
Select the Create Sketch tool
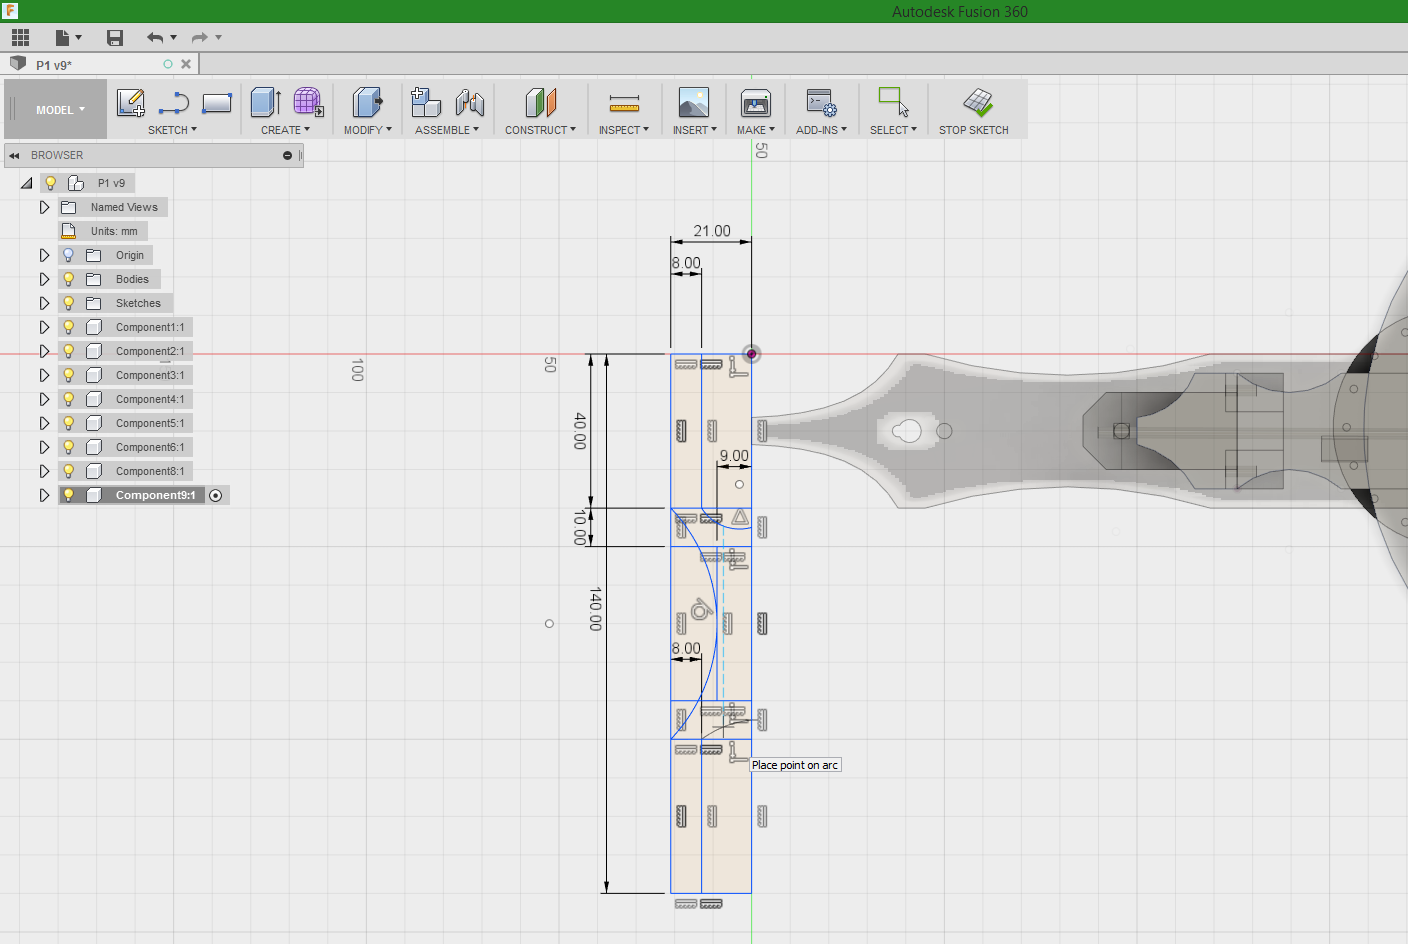point(131,103)
